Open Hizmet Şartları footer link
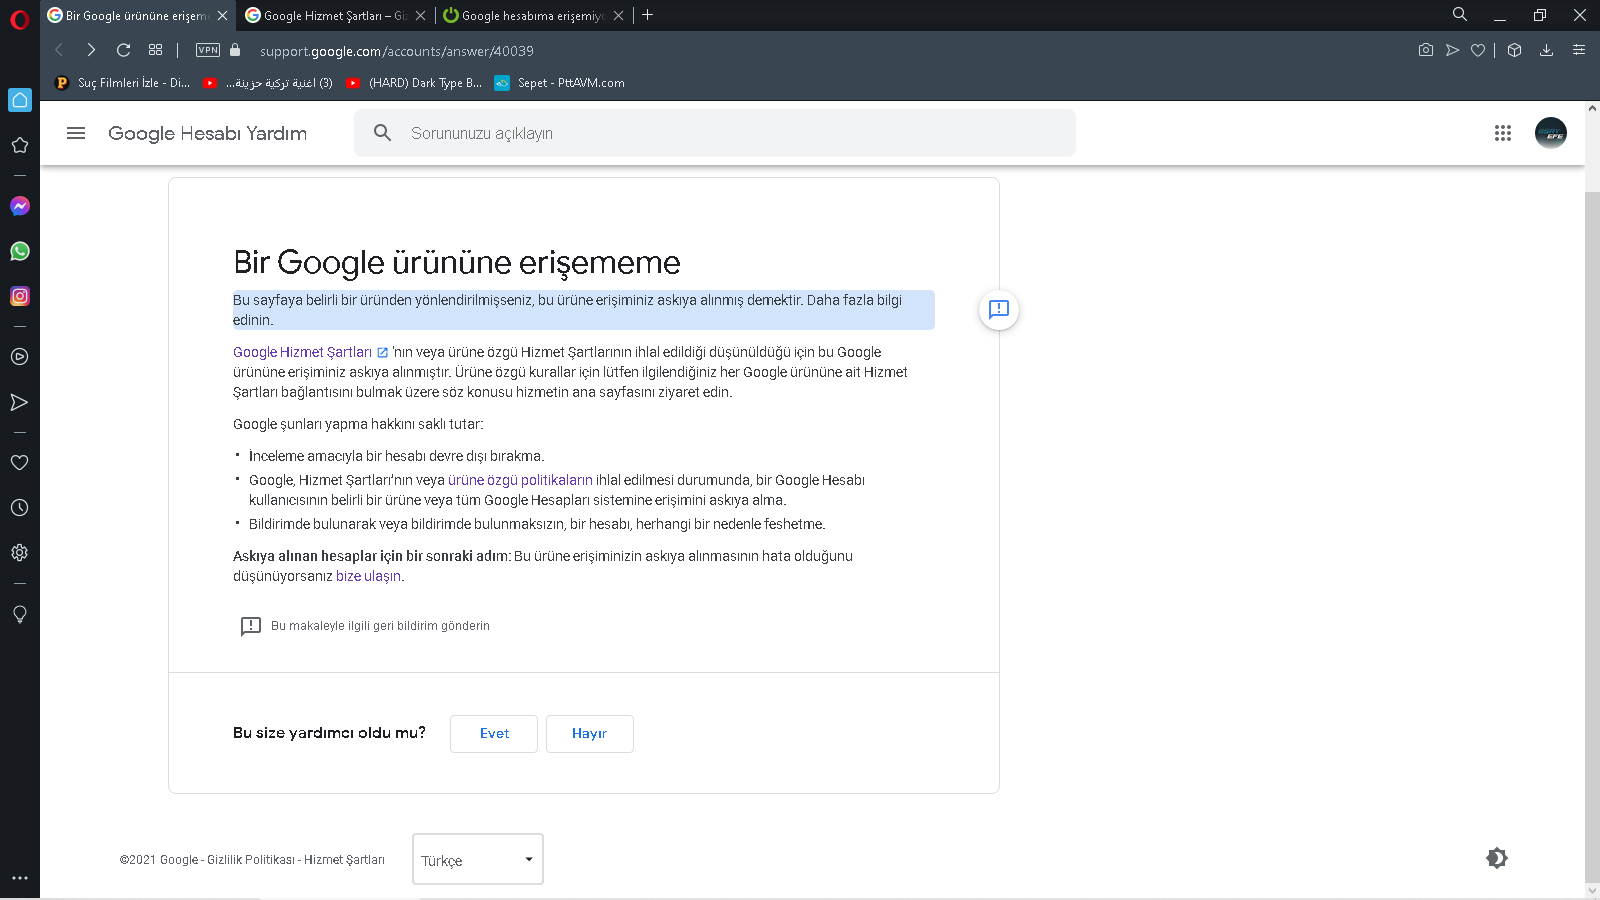 coord(344,860)
